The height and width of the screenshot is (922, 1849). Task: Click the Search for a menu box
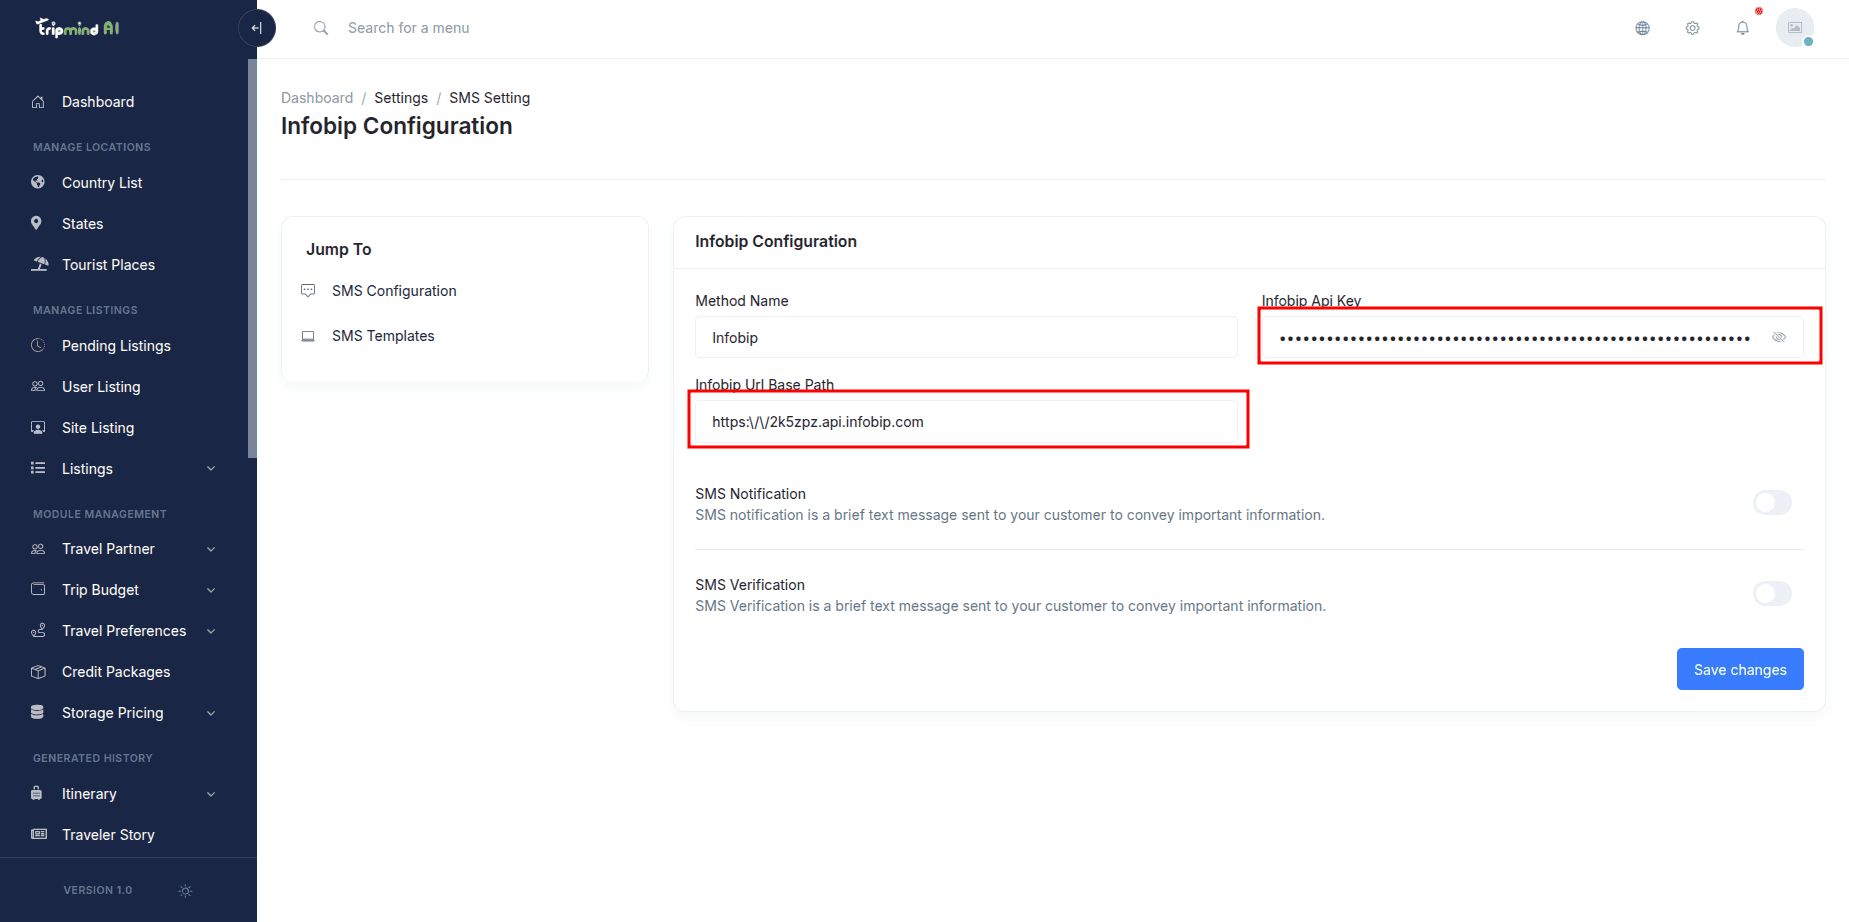(408, 28)
